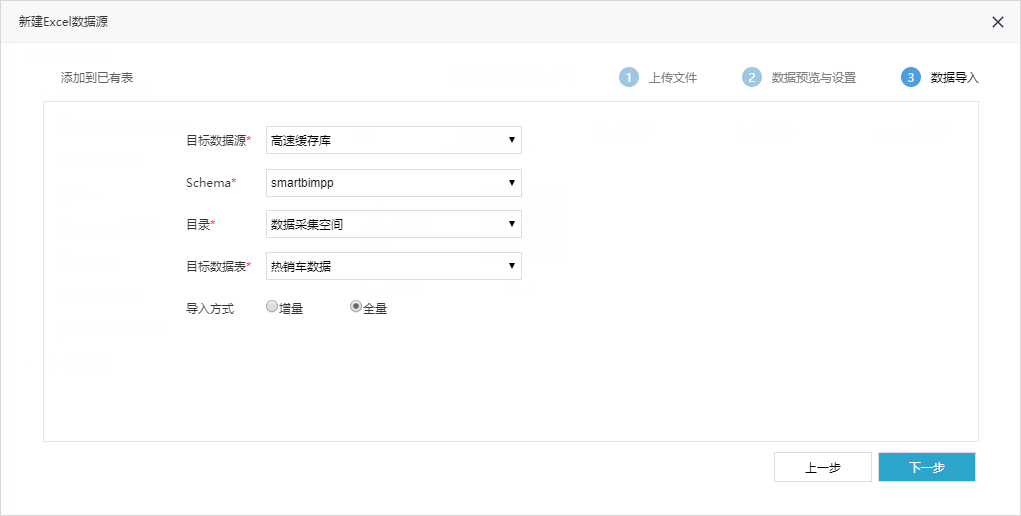Open the 目录 dropdown arrow
Screen dimensions: 1021x516
tap(512, 224)
